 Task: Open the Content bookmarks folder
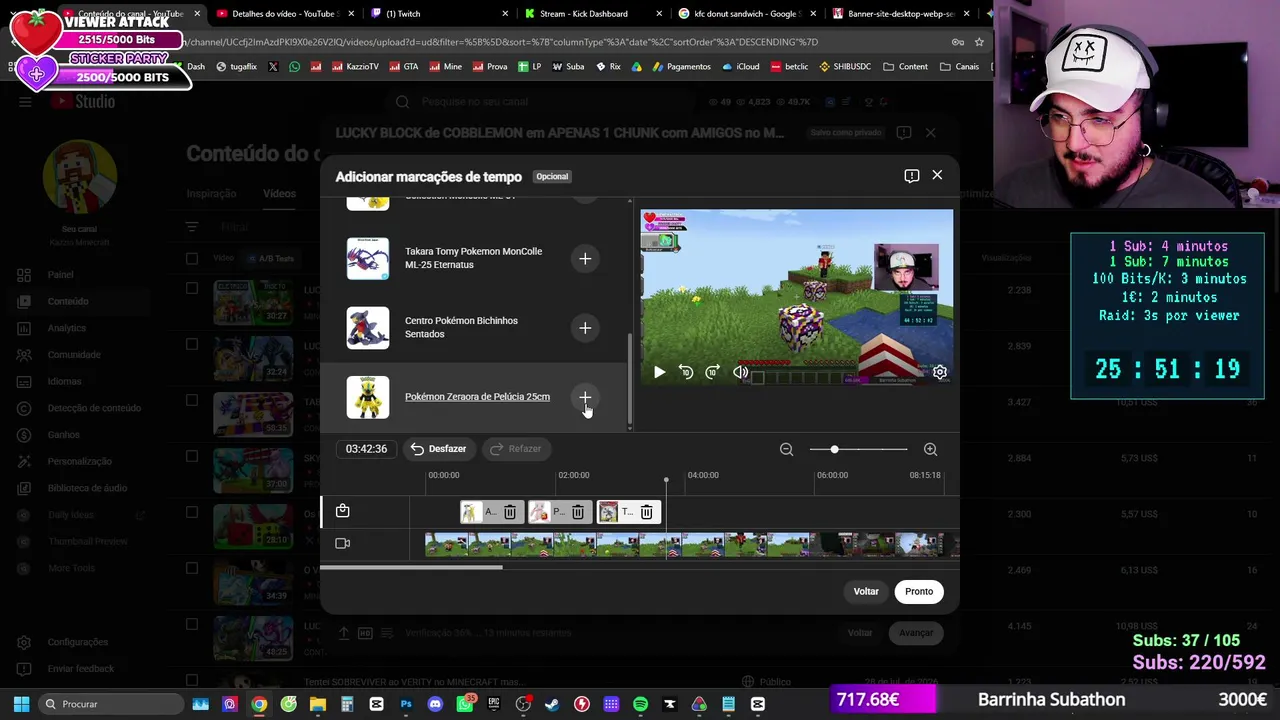click(x=905, y=67)
